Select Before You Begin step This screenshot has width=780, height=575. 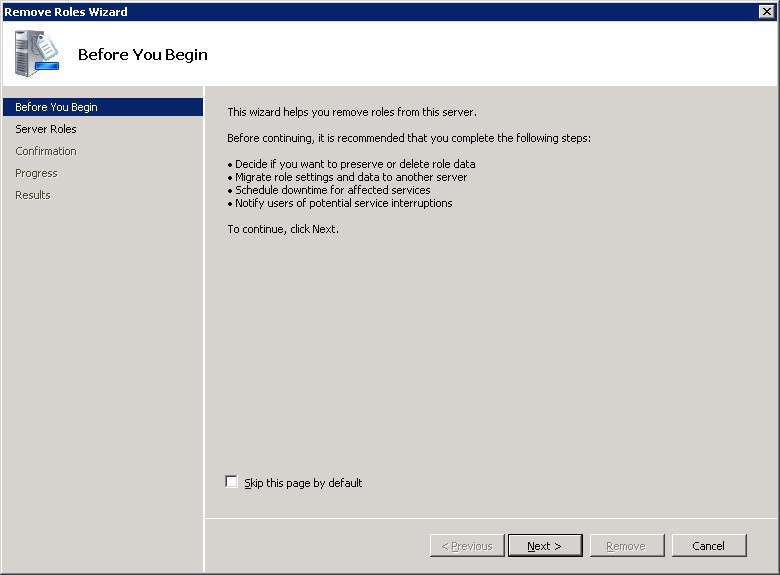[x=103, y=107]
